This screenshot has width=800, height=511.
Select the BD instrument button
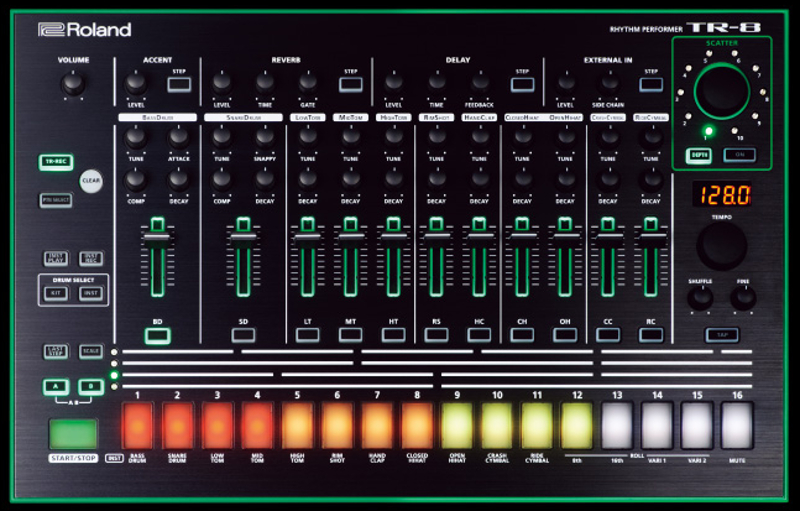point(158,336)
